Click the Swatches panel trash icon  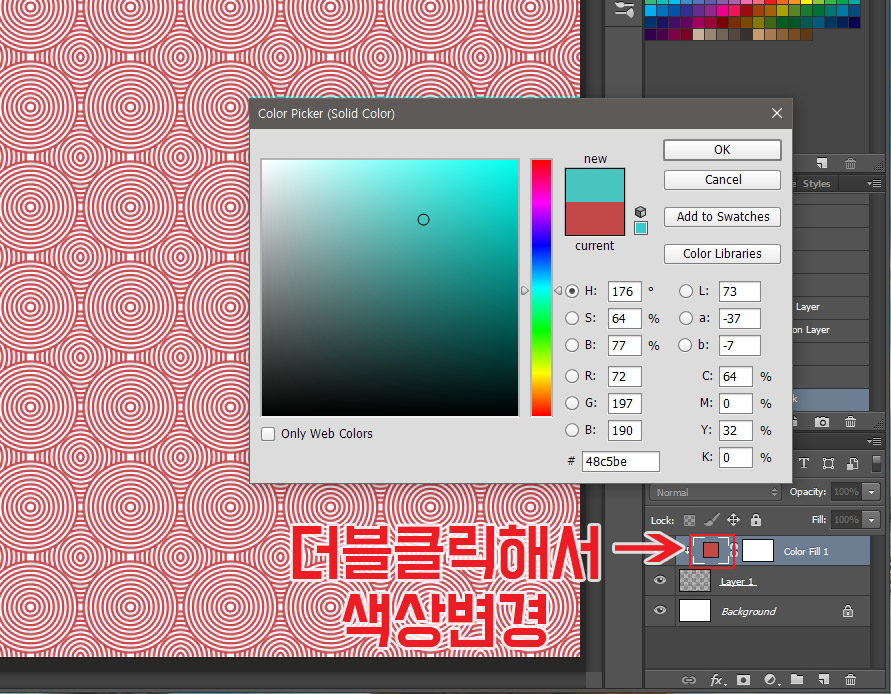850,164
